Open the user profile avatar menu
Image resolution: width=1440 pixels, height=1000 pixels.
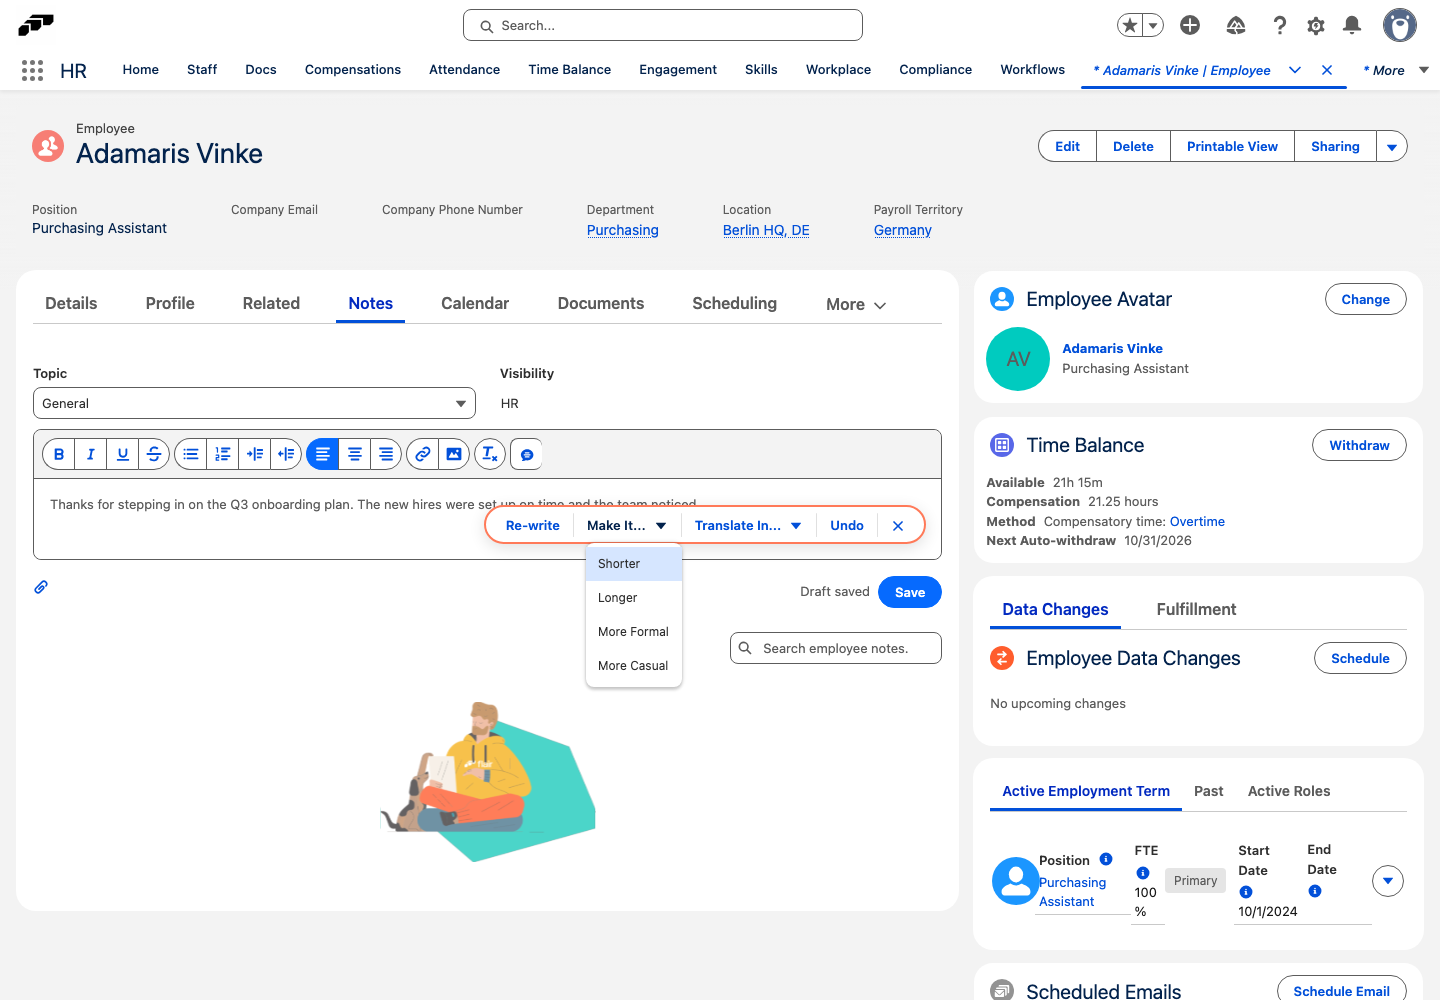pyautogui.click(x=1399, y=25)
